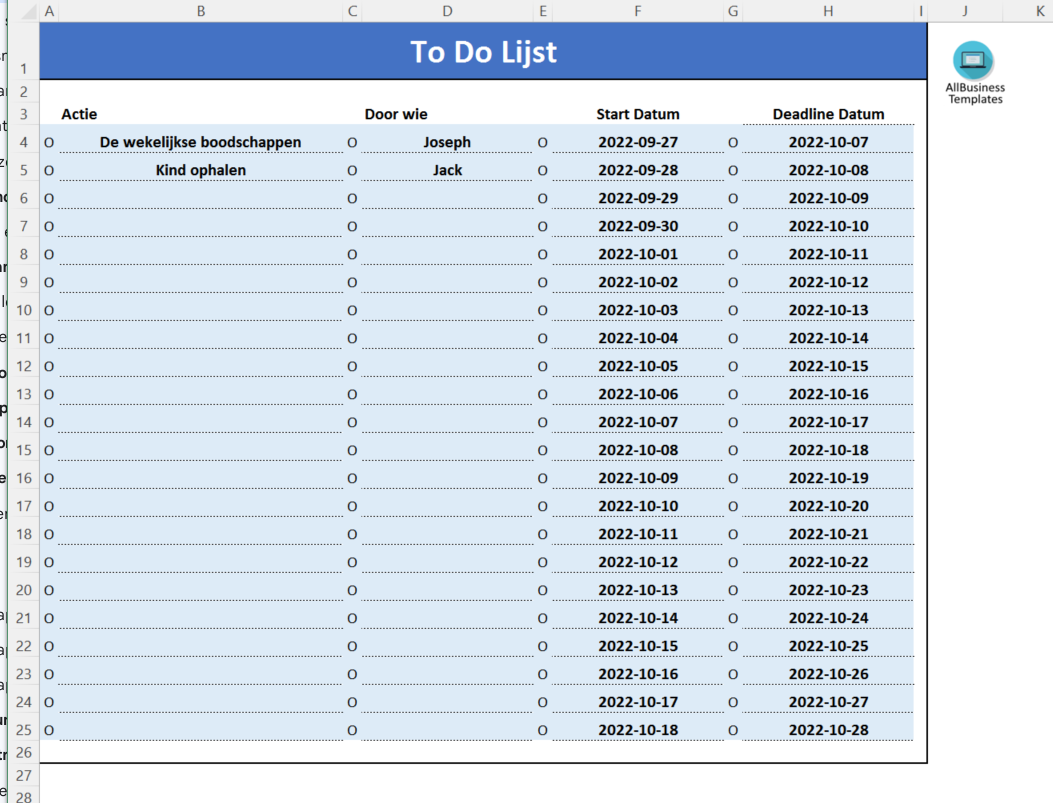
Task: Select column K header
Action: coord(1040,11)
